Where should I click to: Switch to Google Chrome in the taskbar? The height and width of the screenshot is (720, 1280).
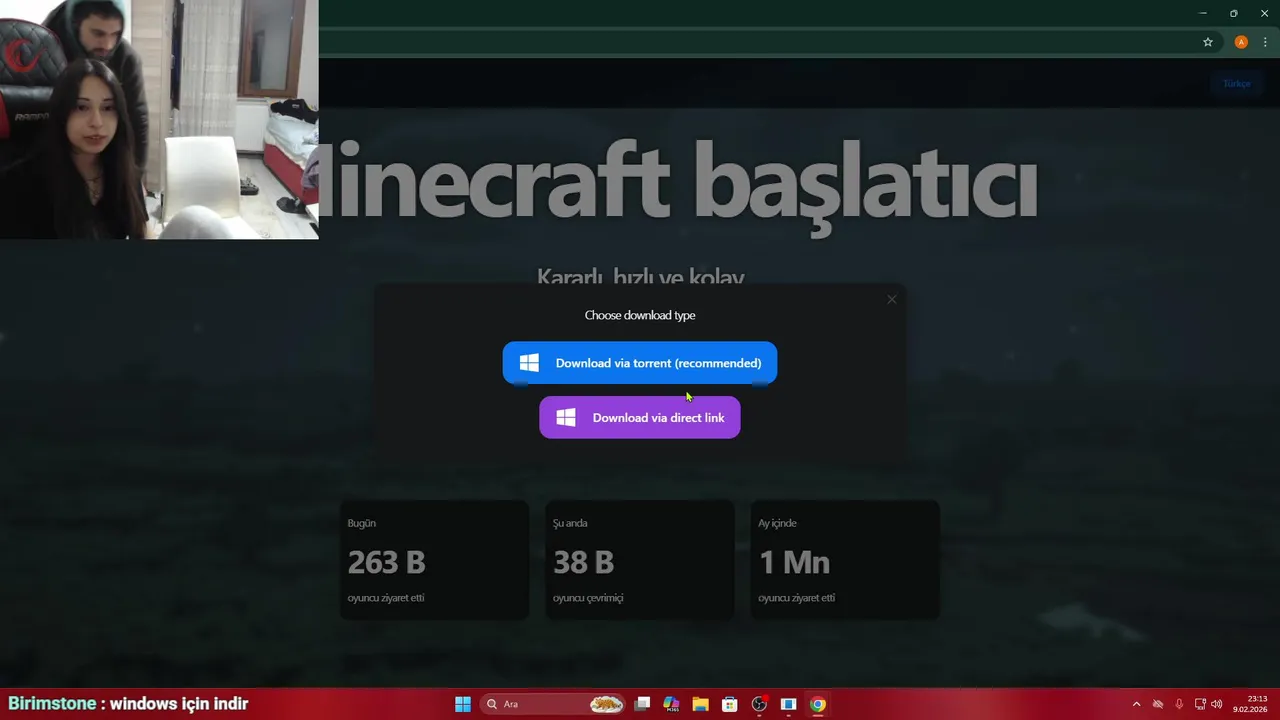818,704
